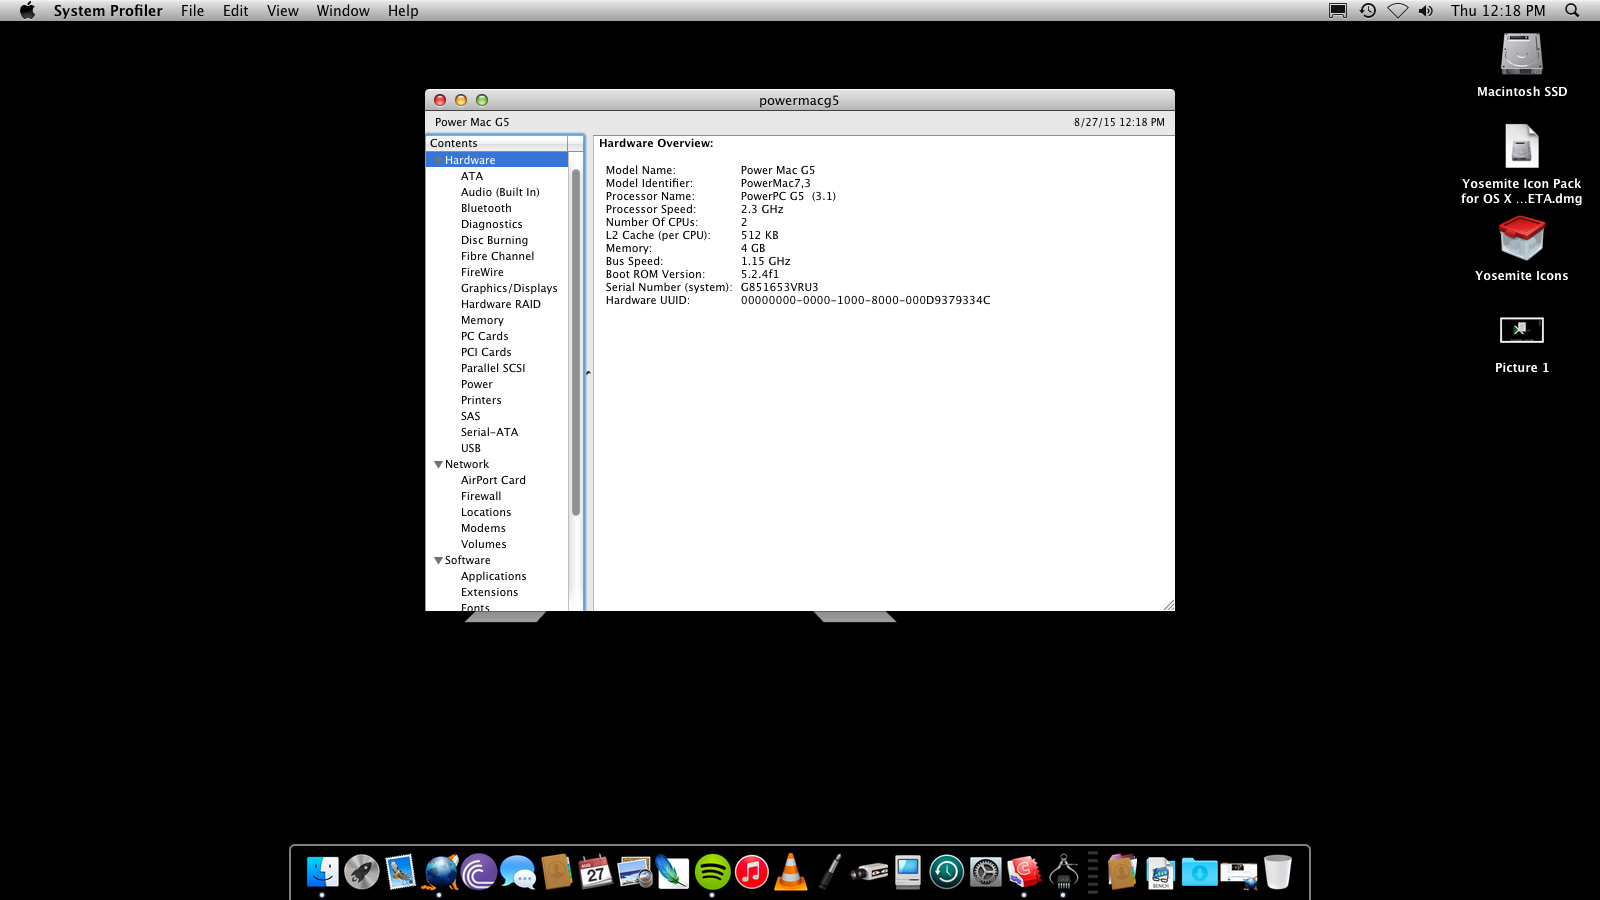This screenshot has height=900, width=1600.
Task: Open the audio jack plug app
Action: (829, 872)
